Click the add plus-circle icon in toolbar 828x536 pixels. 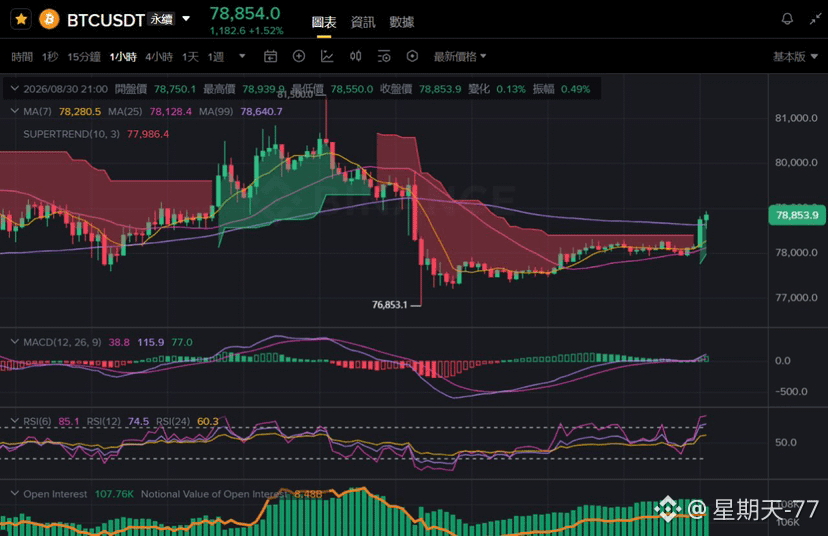(299, 56)
